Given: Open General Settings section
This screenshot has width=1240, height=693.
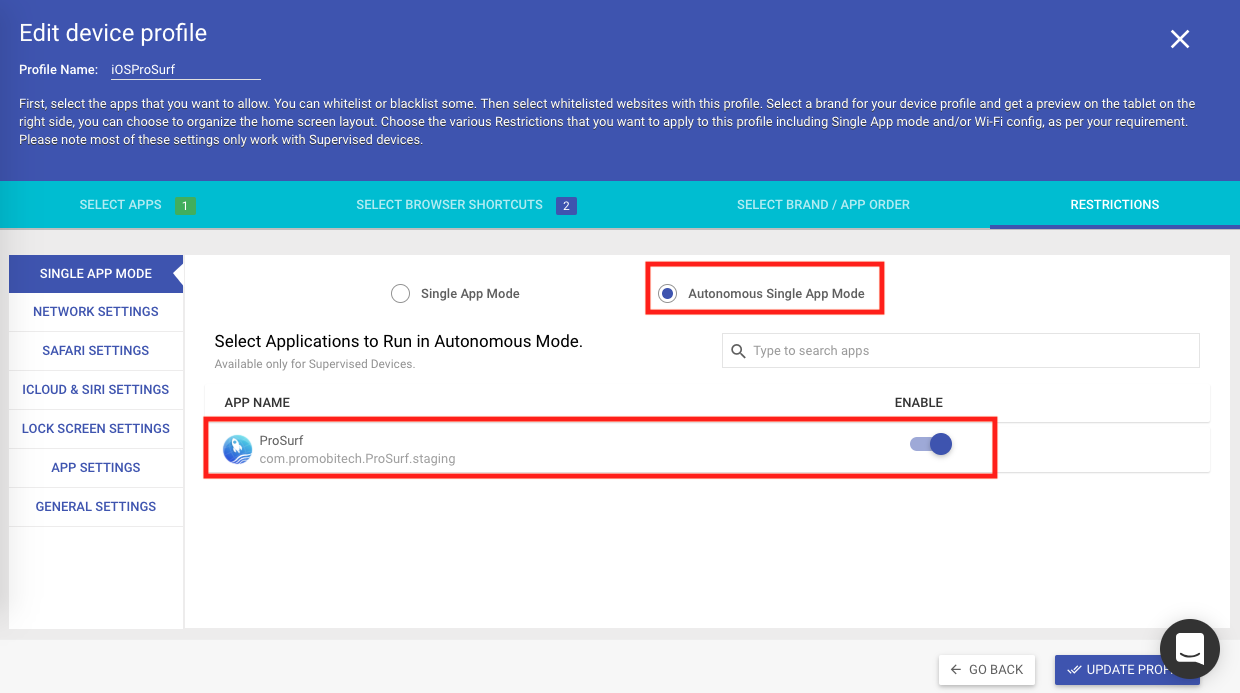Looking at the screenshot, I should [x=96, y=507].
